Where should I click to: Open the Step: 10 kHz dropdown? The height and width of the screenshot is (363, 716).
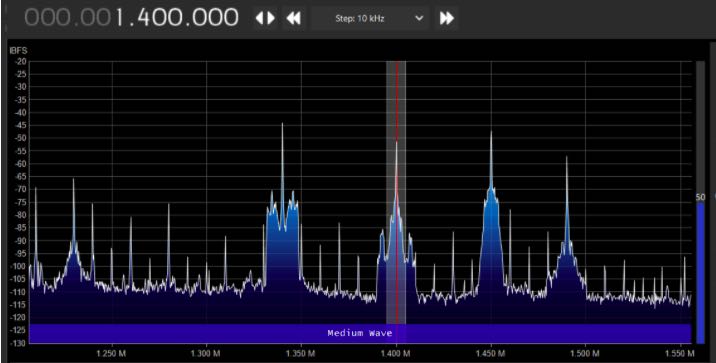(370, 18)
